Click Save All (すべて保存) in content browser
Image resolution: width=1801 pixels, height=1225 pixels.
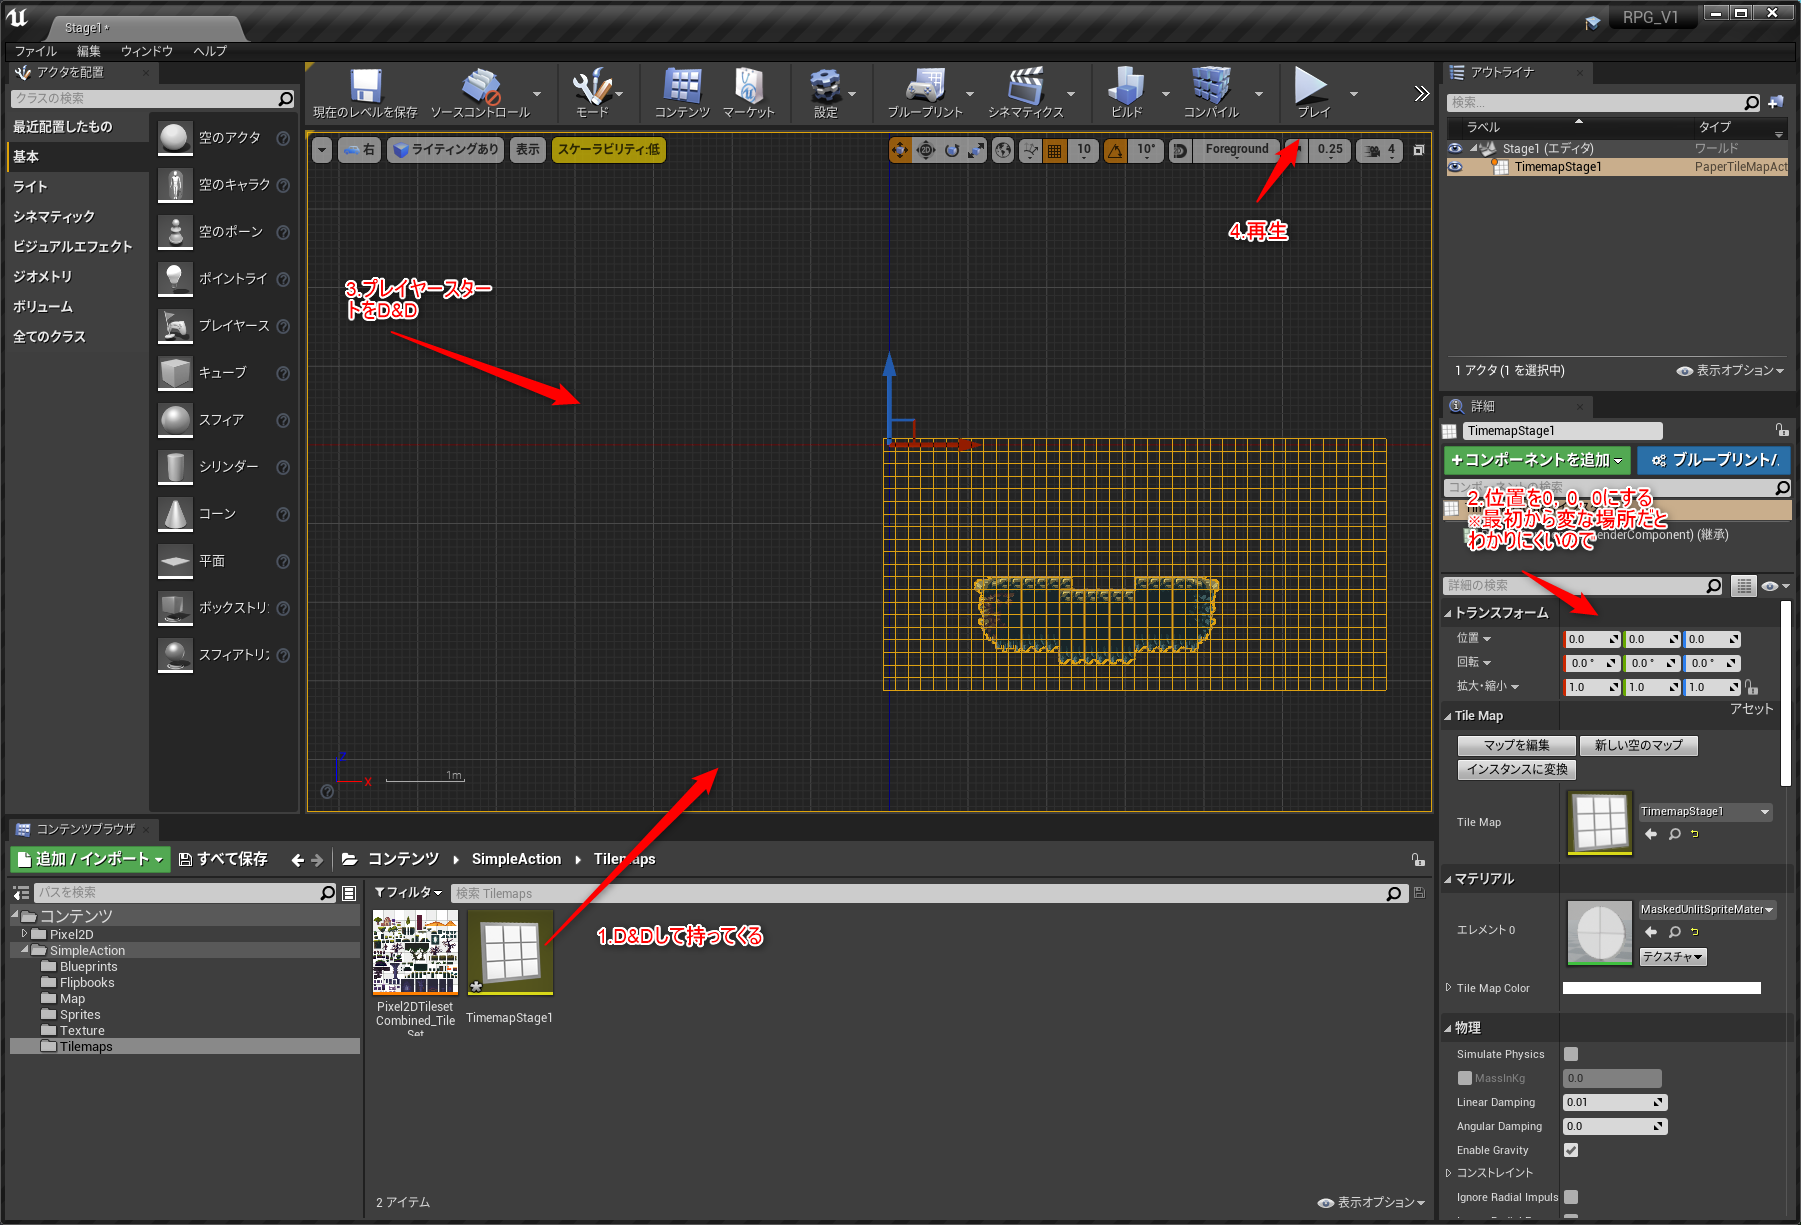(223, 859)
